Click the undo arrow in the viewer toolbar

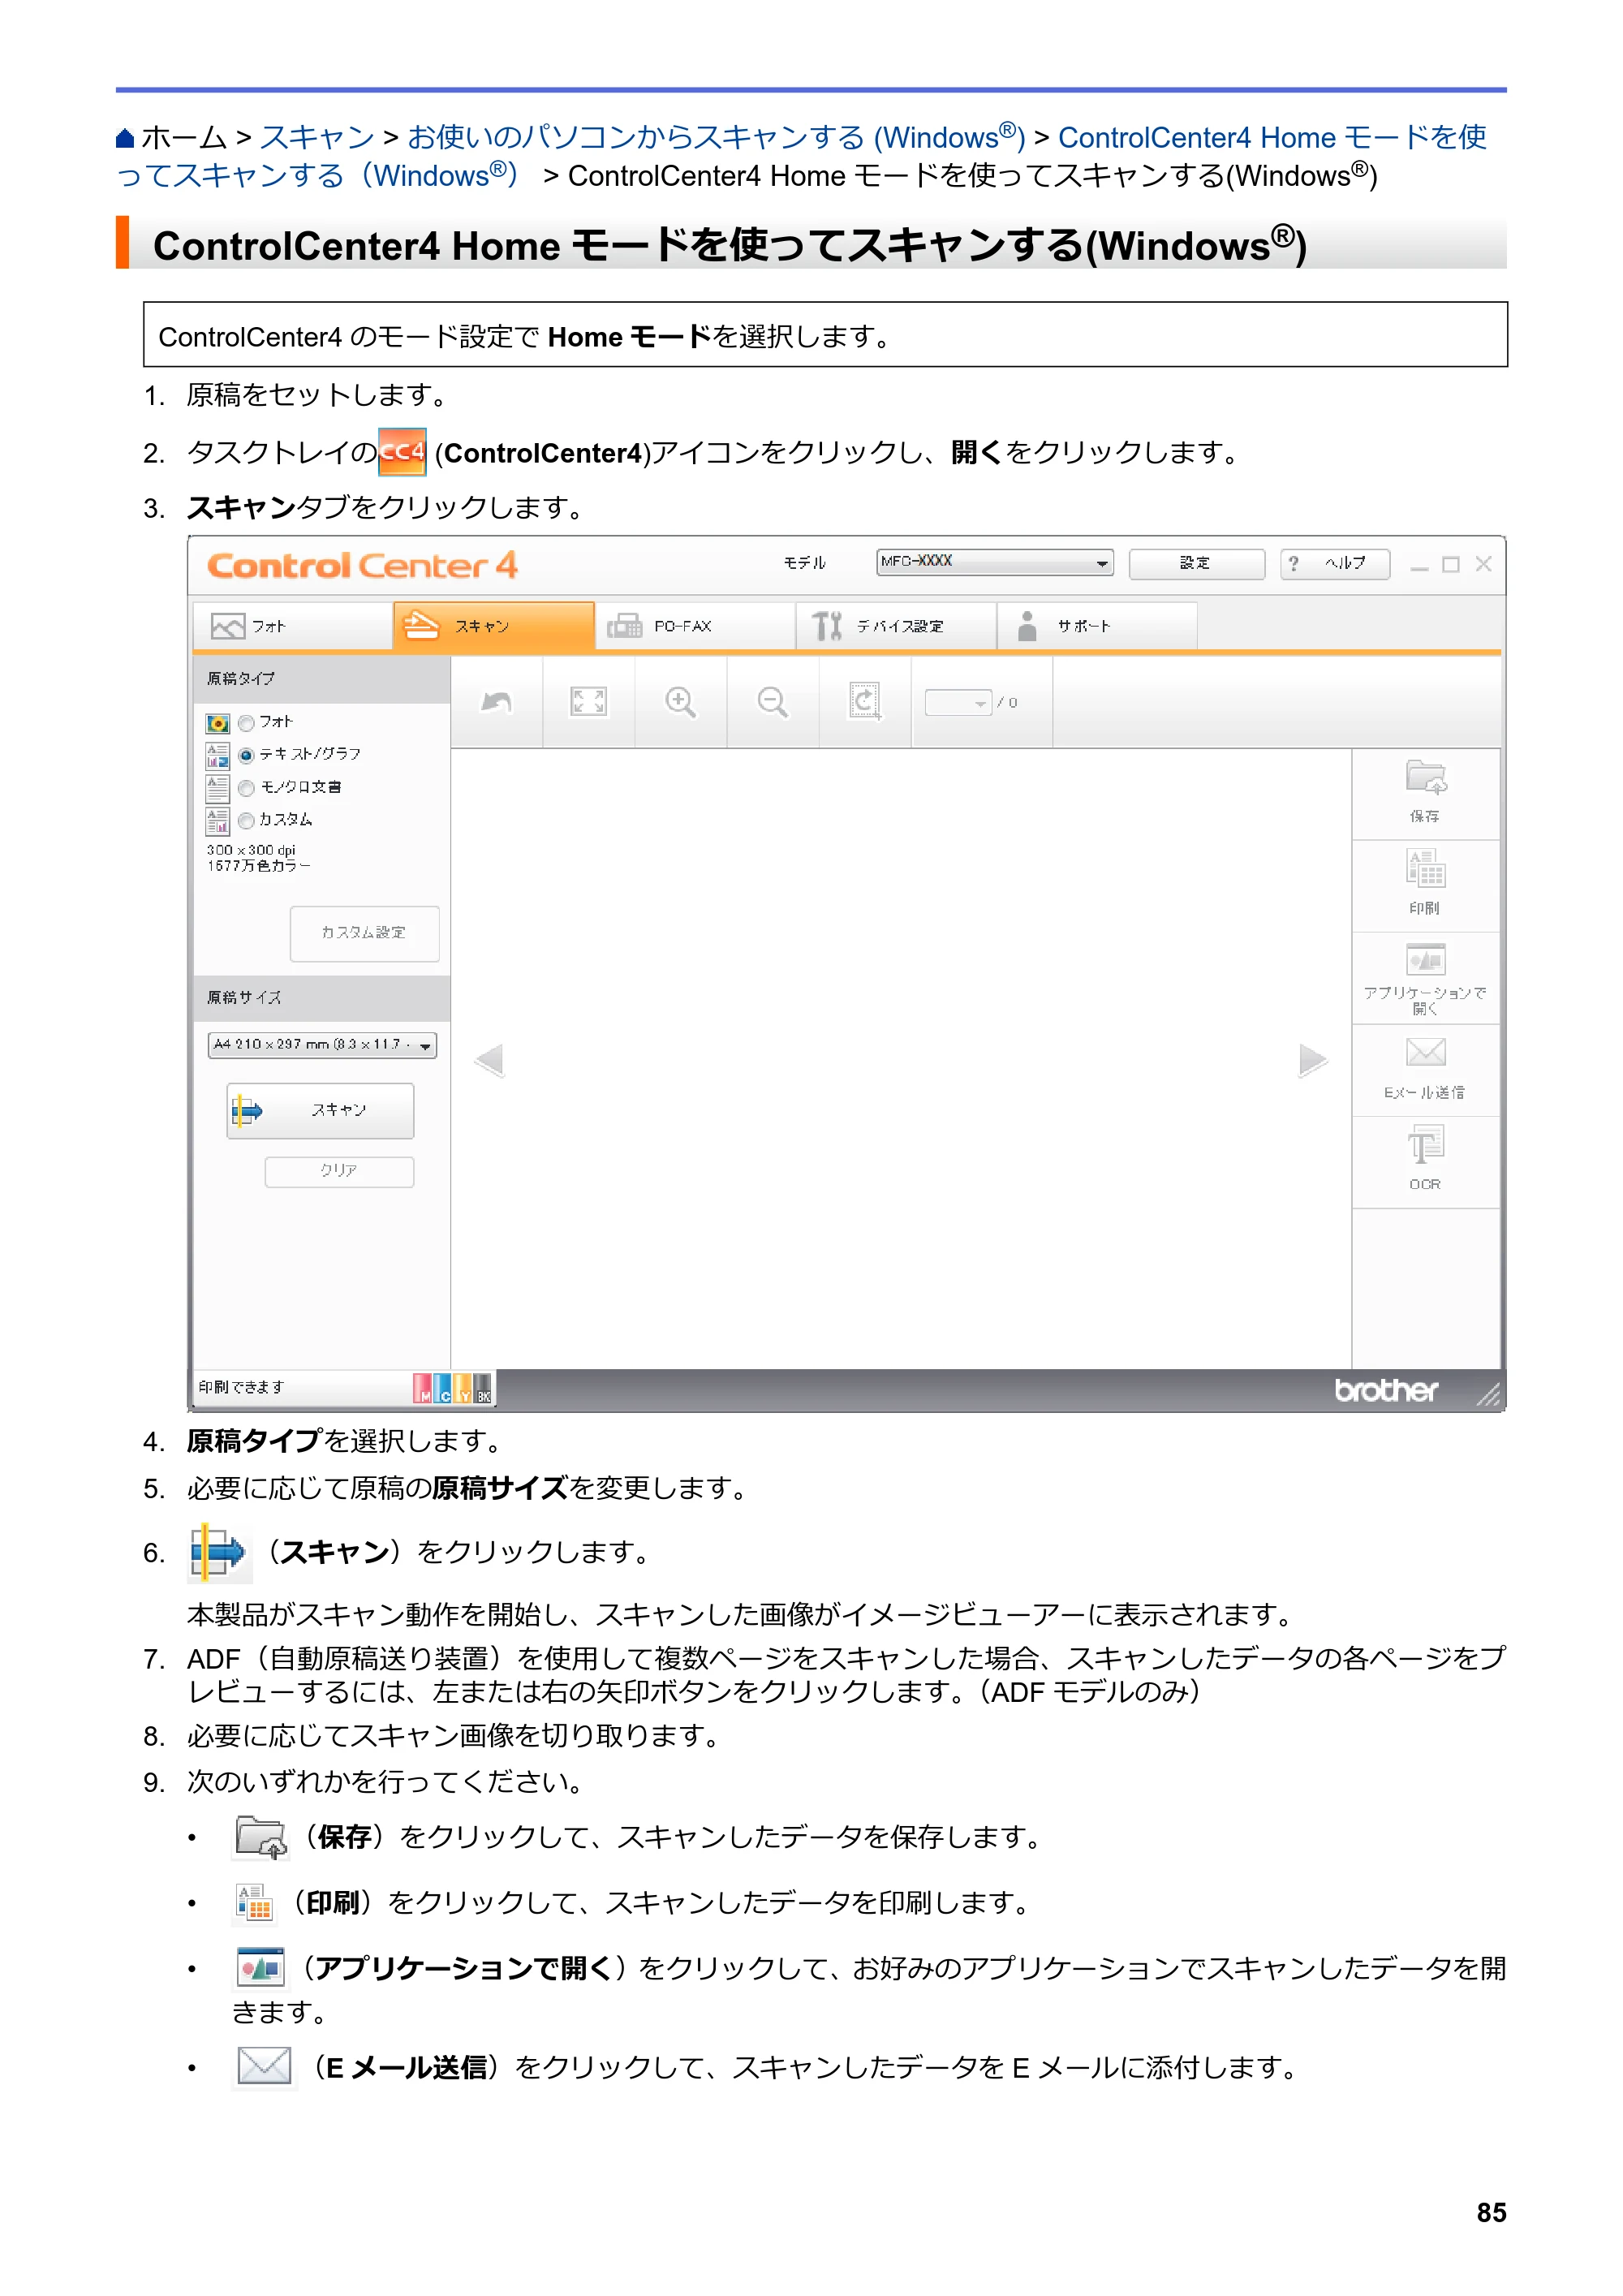click(496, 702)
